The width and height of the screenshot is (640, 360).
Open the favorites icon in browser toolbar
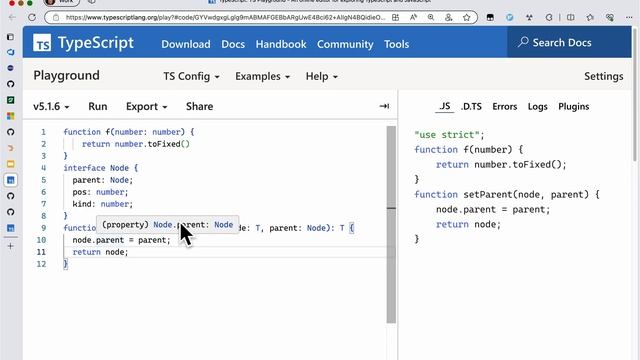(x=590, y=17)
